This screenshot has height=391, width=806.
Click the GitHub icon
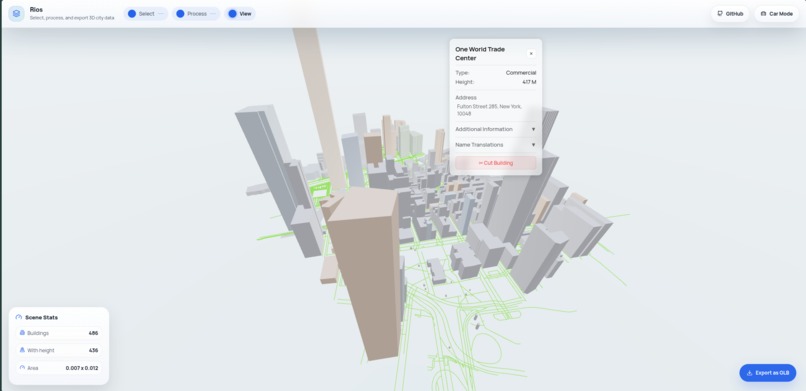point(720,14)
